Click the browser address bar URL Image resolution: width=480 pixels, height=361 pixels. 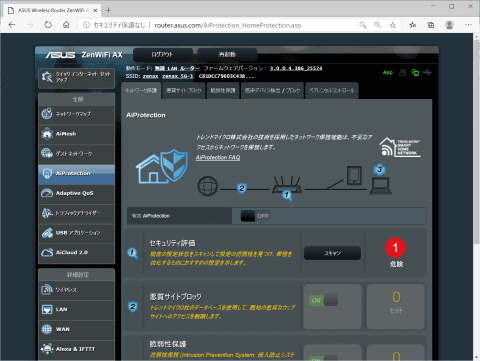[x=228, y=25]
